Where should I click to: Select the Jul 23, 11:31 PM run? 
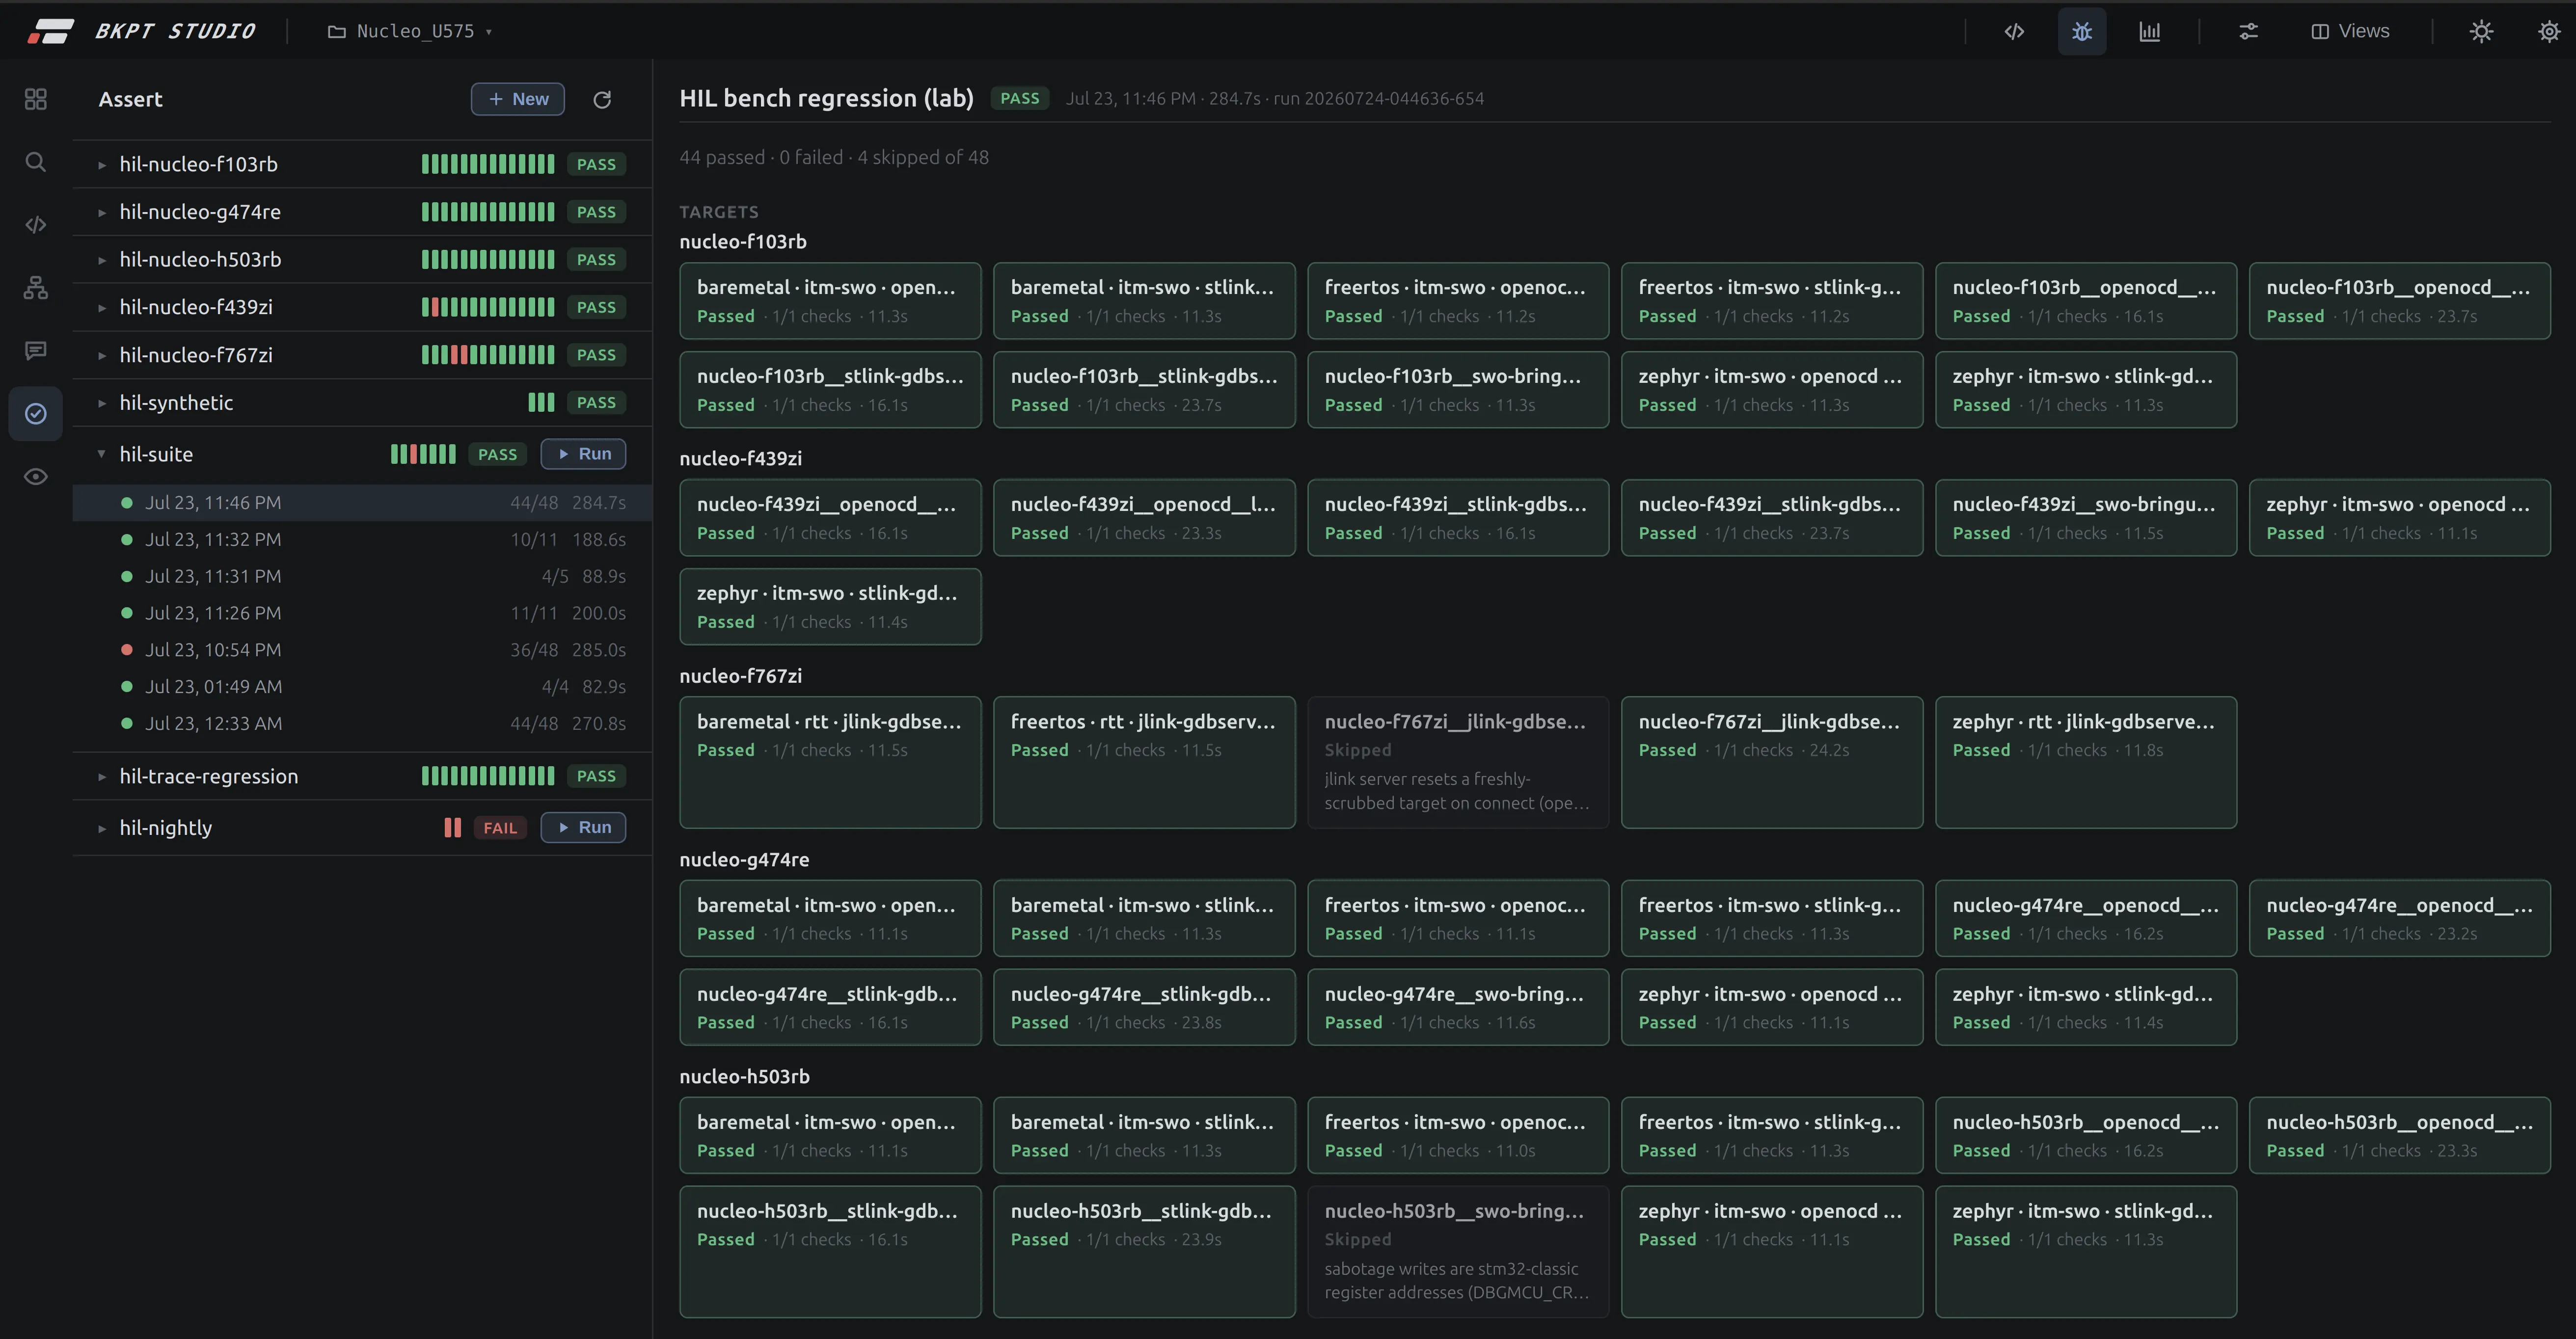tap(362, 576)
